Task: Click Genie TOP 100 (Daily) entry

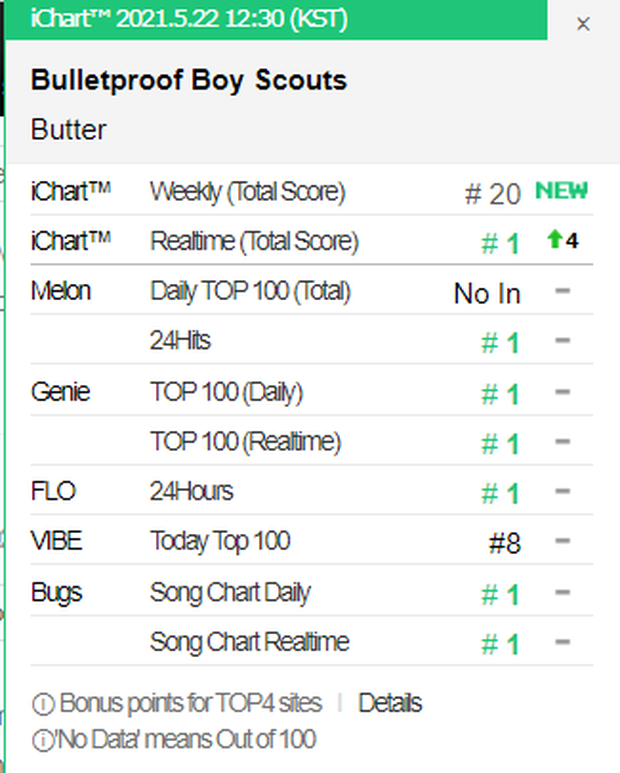Action: (x=311, y=391)
